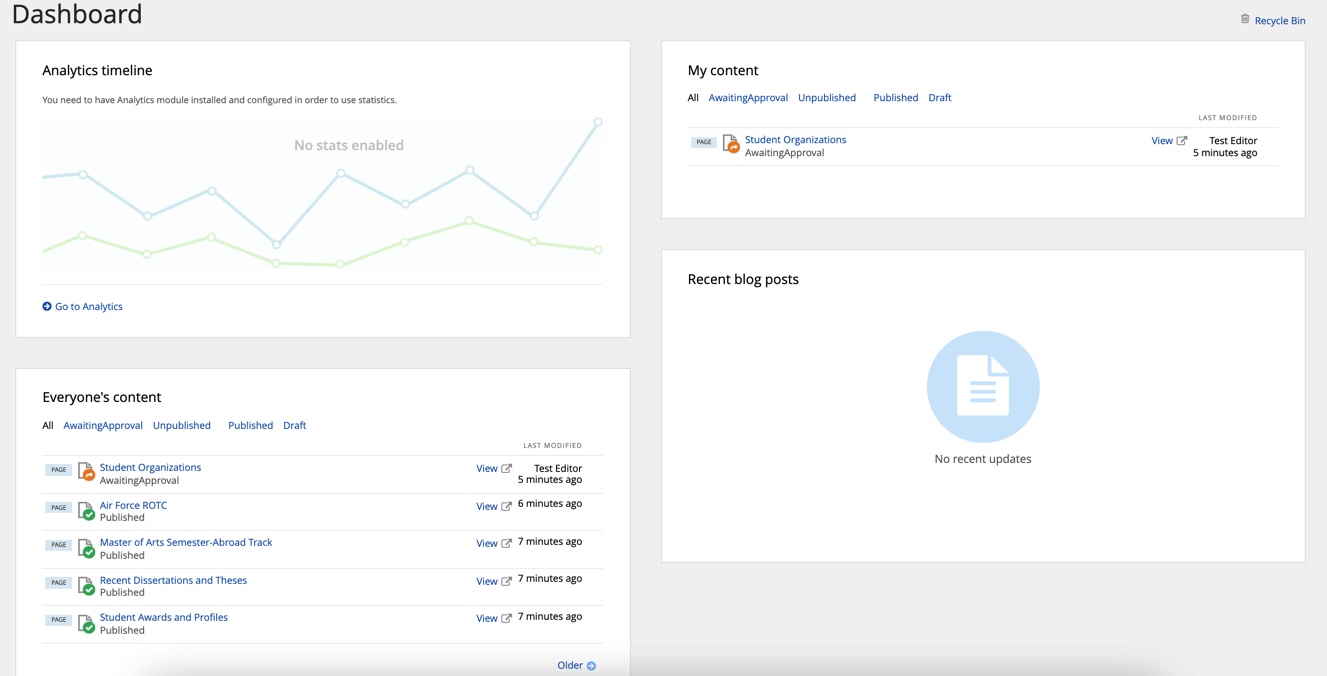The image size is (1327, 676).
Task: Switch to Published filter in My content
Action: (x=895, y=98)
